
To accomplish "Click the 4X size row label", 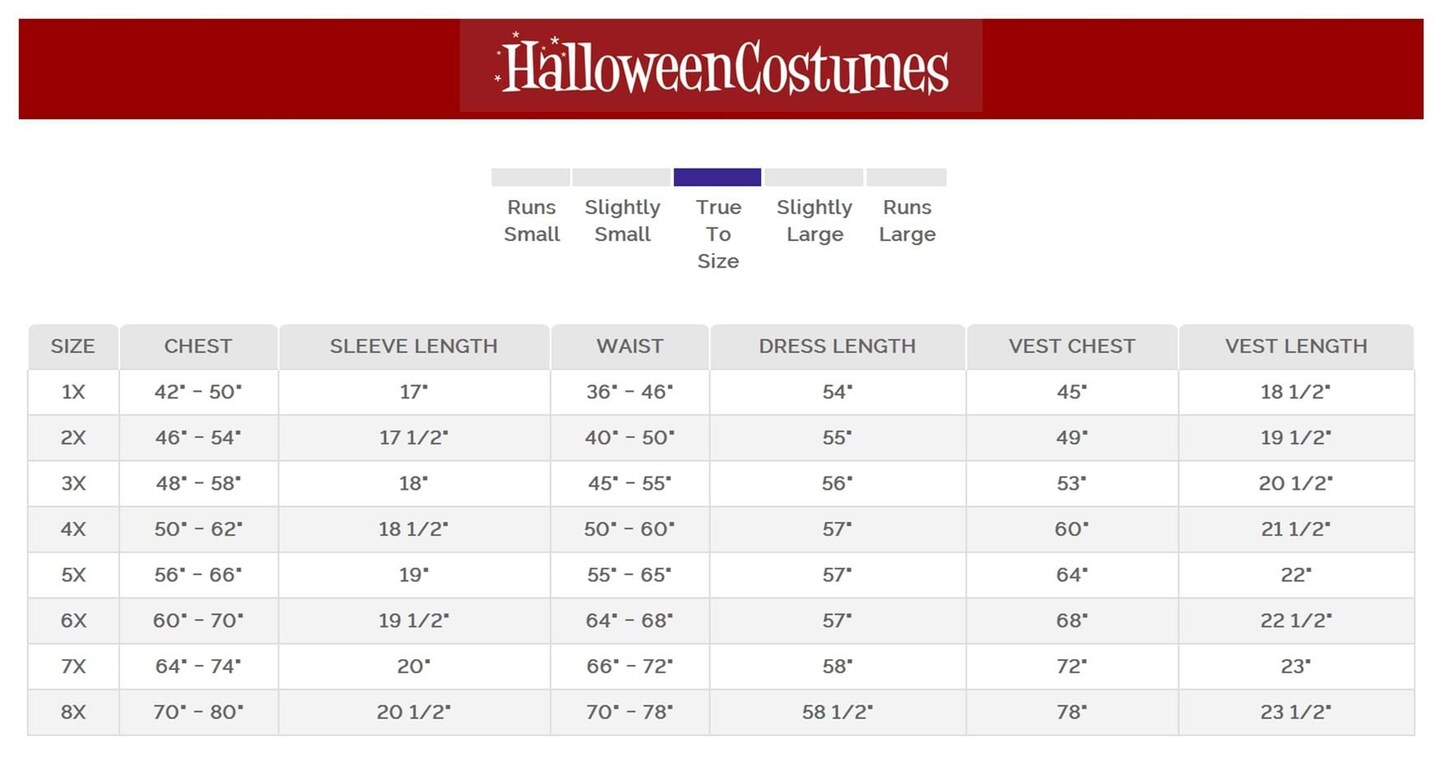I will [73, 529].
